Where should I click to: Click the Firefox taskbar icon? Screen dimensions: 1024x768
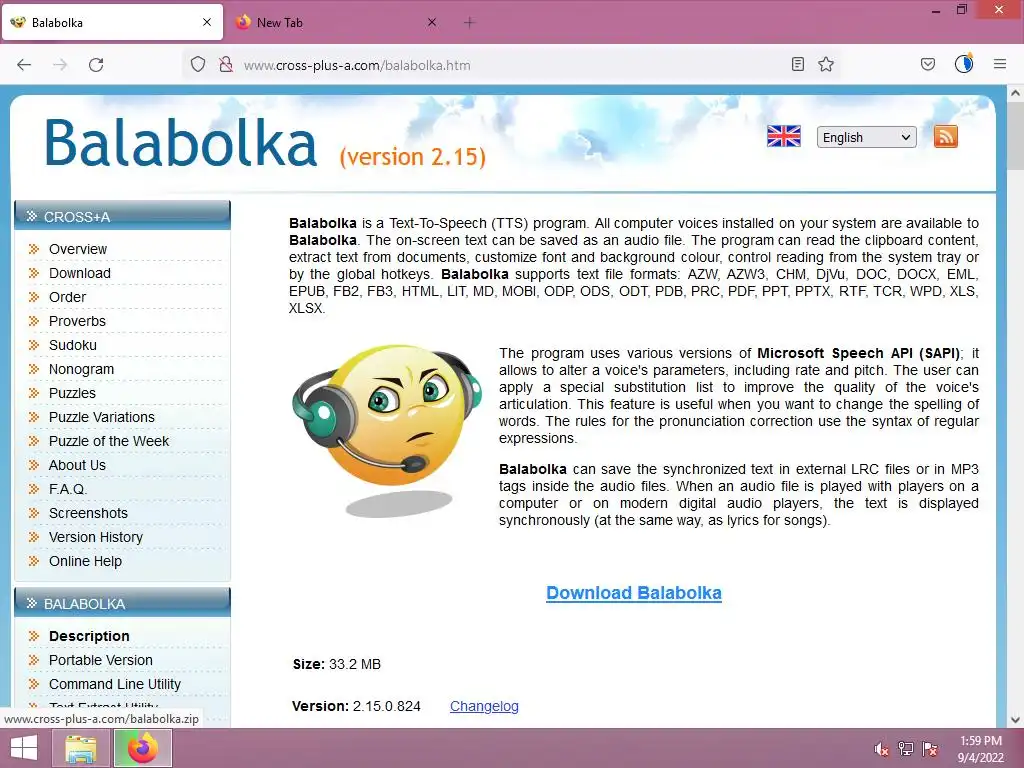pos(143,748)
